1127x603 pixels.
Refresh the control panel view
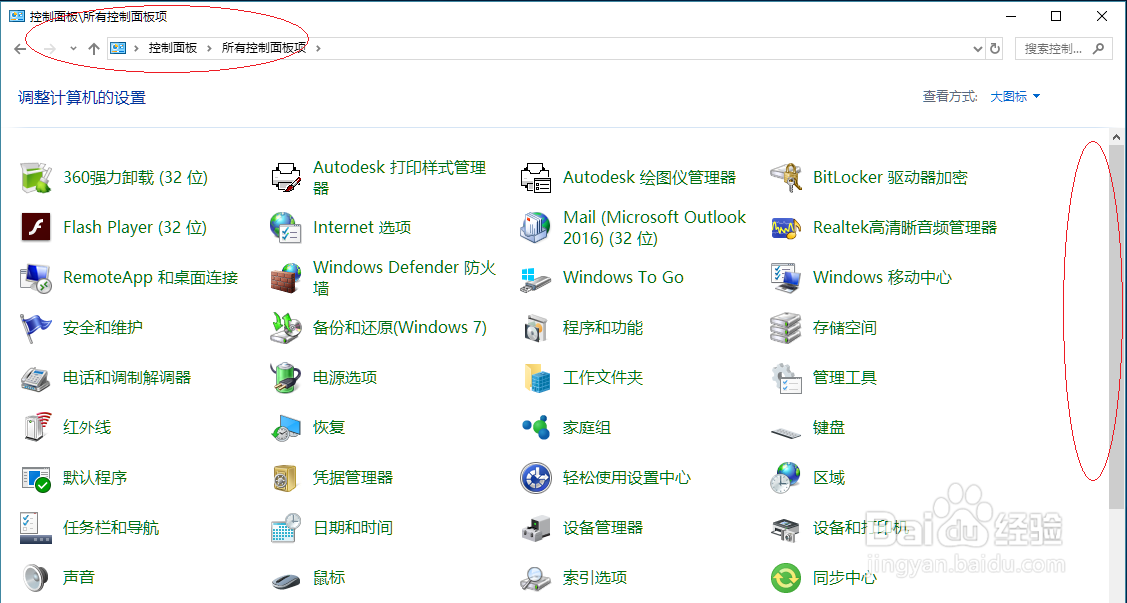(x=995, y=49)
